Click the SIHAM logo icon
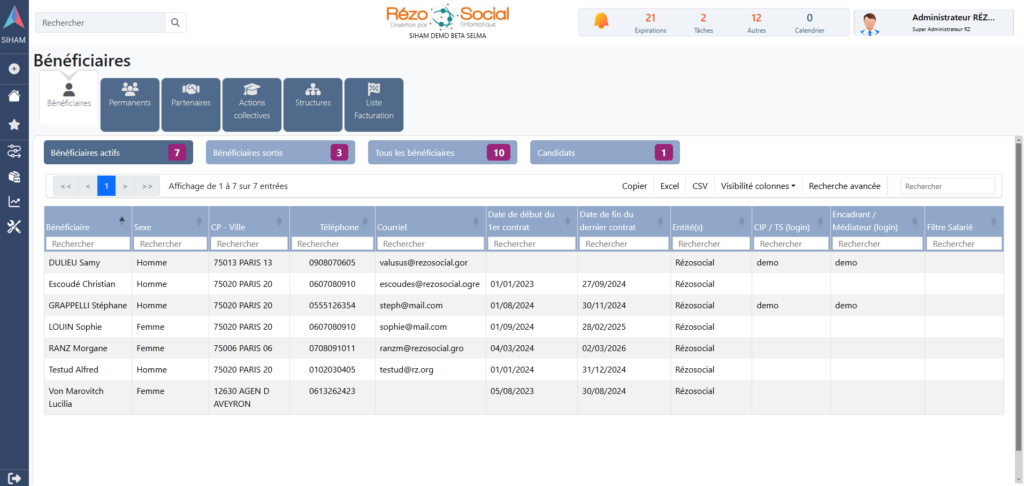 click(x=14, y=17)
